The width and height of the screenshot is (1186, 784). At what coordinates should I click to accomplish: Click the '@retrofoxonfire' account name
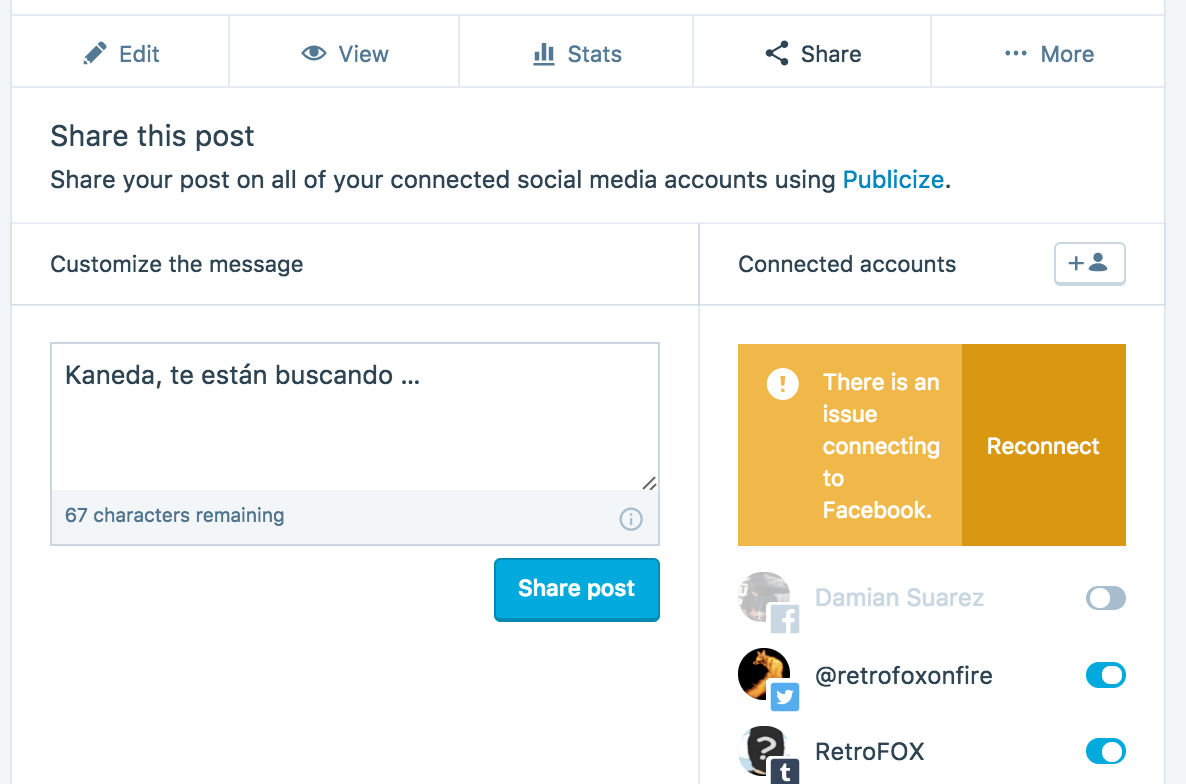(x=903, y=675)
